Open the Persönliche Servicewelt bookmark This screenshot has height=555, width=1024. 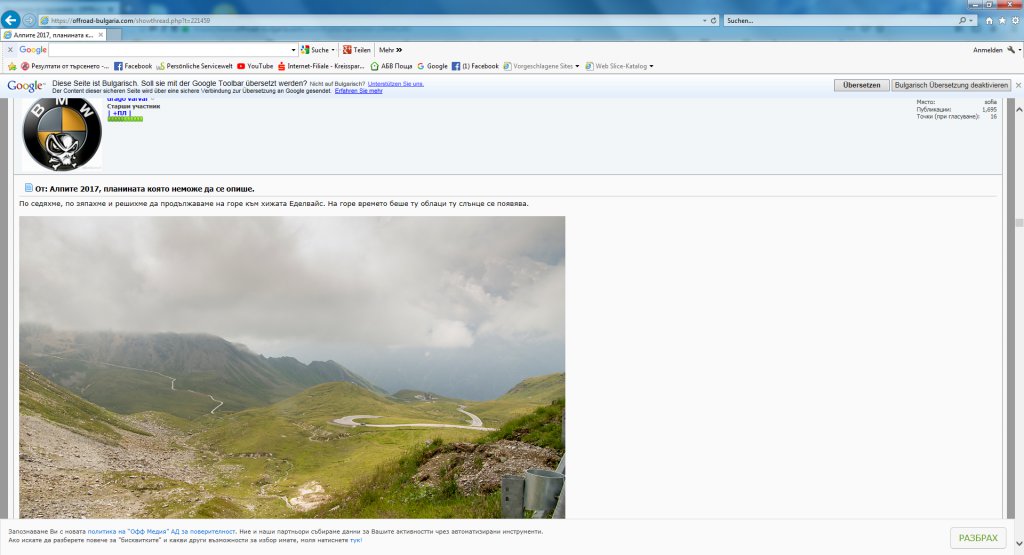coord(194,67)
